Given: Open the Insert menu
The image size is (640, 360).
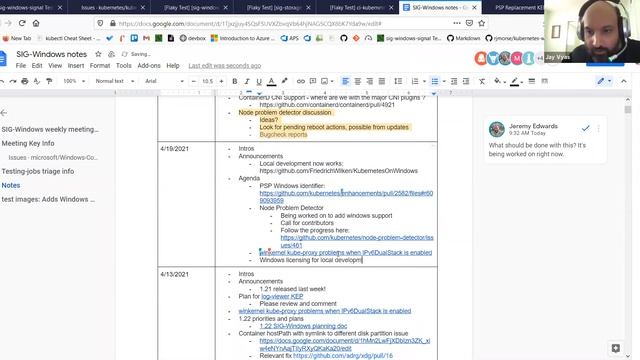Looking at the screenshot, I should (x=76, y=66).
